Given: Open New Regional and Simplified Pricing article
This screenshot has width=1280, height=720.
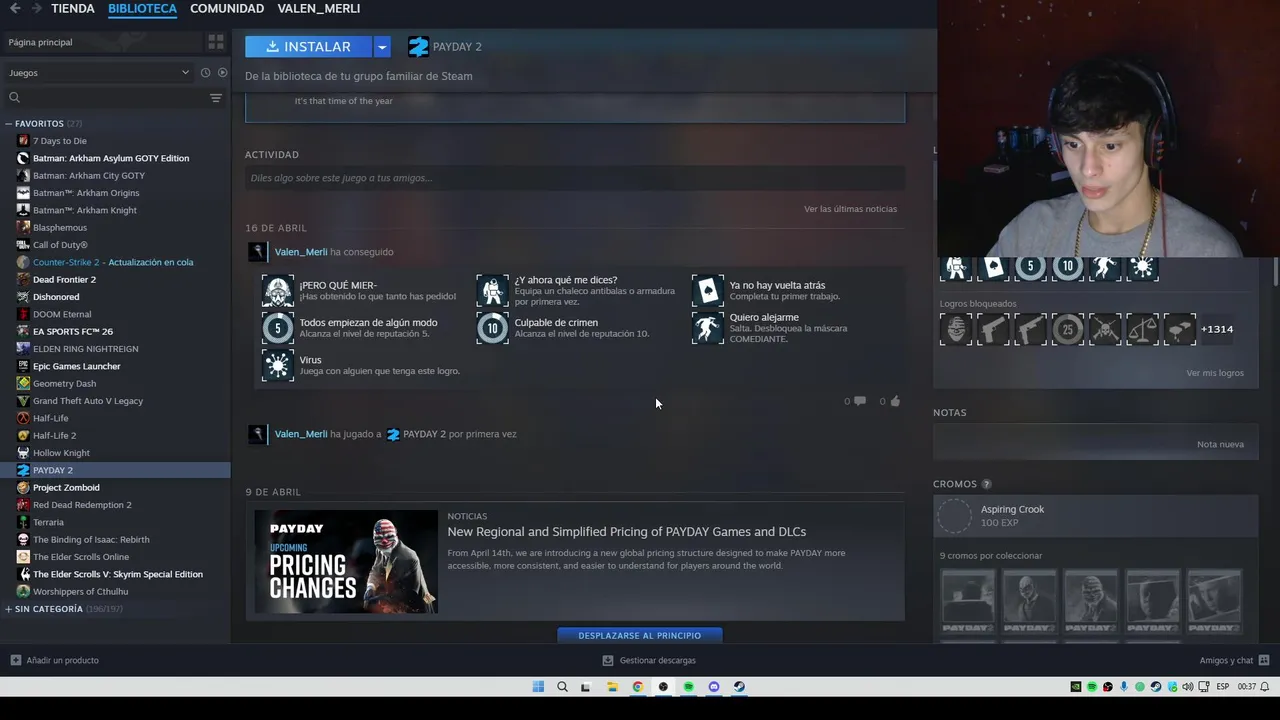Looking at the screenshot, I should click(626, 532).
